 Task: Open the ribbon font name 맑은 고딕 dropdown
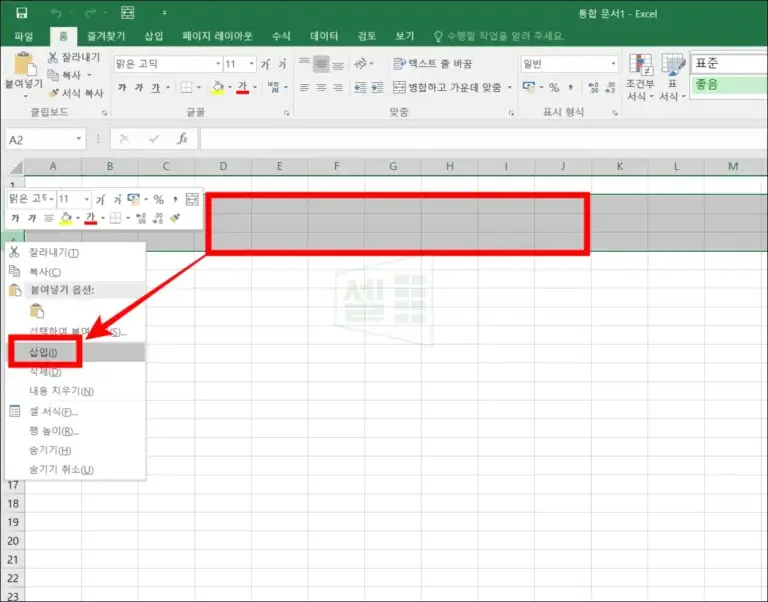pyautogui.click(x=218, y=64)
